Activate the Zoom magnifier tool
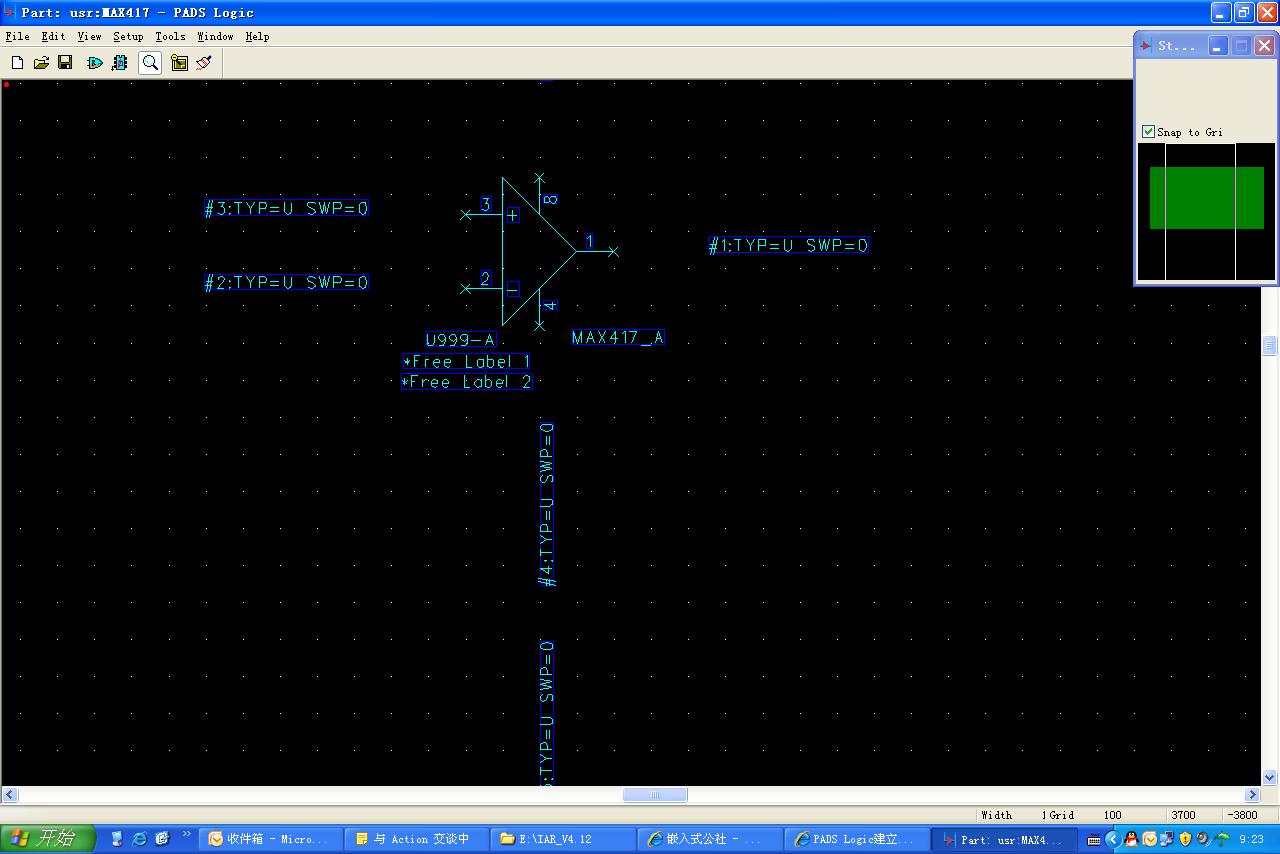 click(150, 63)
